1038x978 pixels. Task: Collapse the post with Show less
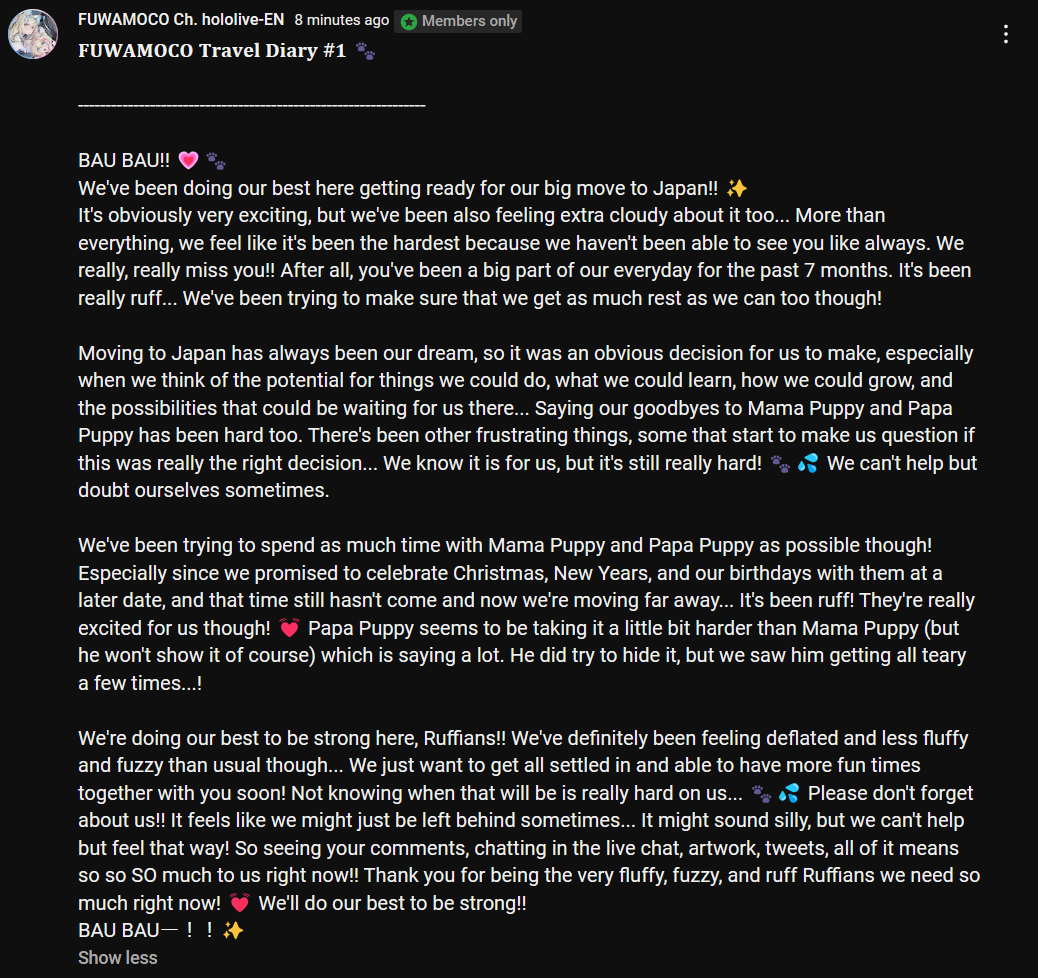(x=118, y=957)
